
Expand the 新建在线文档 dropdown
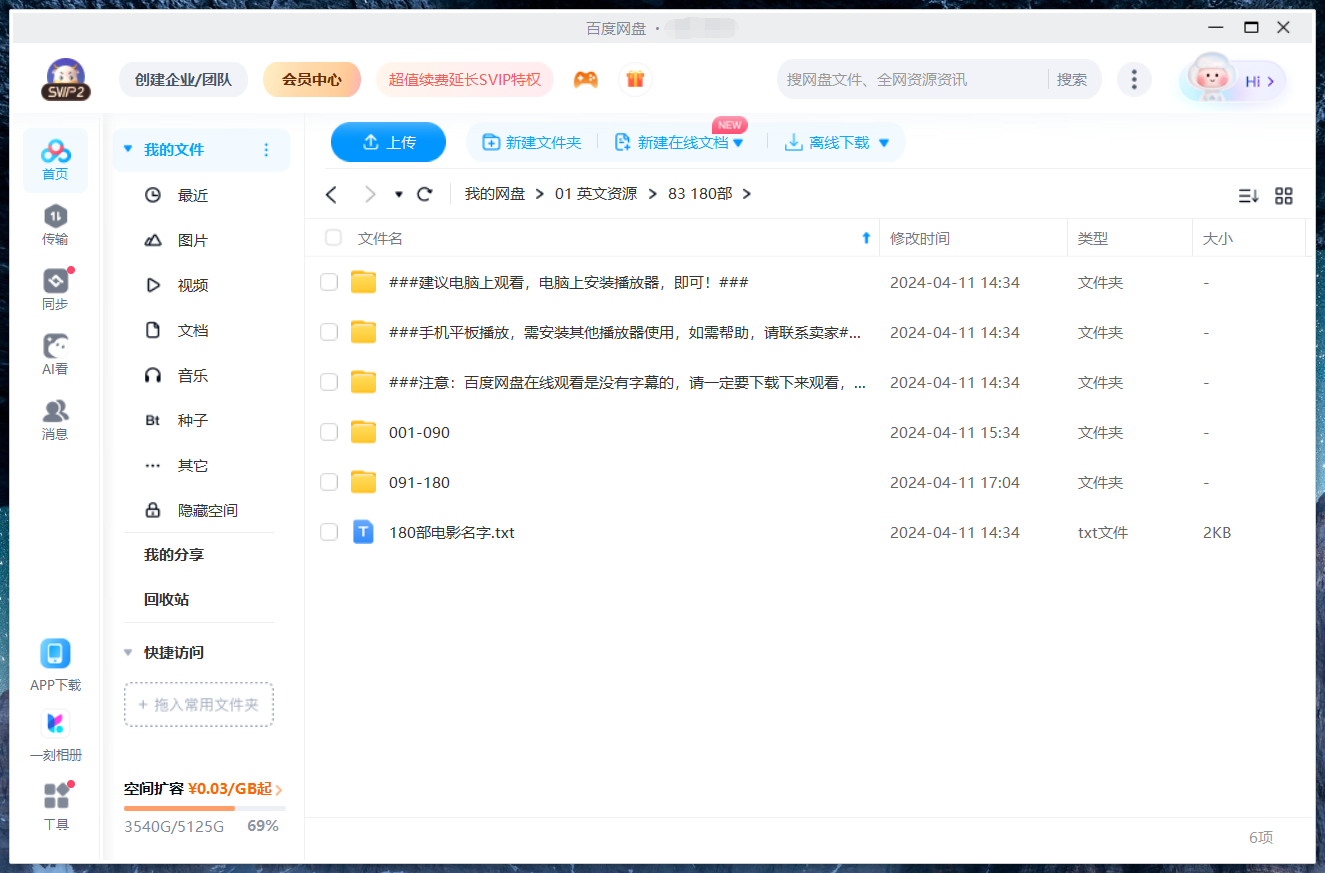pos(740,142)
